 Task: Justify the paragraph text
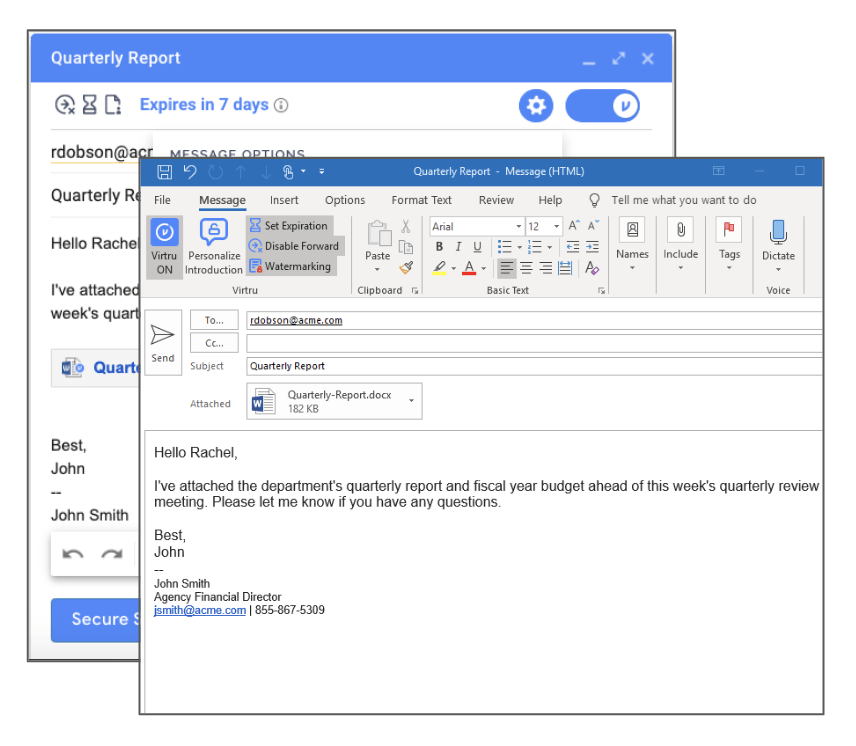(x=565, y=268)
